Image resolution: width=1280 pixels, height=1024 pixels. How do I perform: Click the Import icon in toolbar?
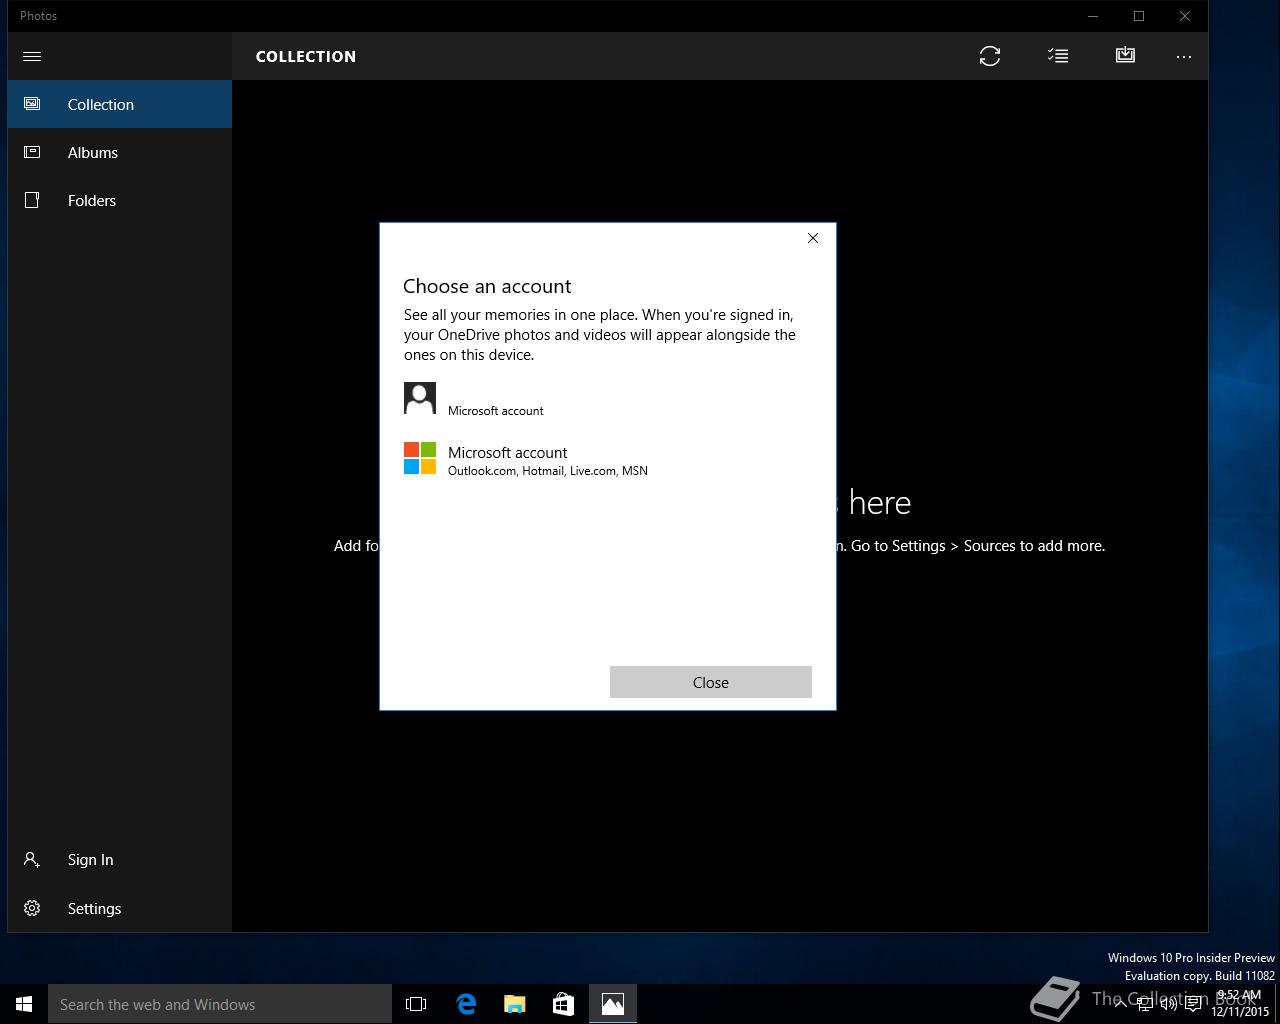tap(1125, 55)
